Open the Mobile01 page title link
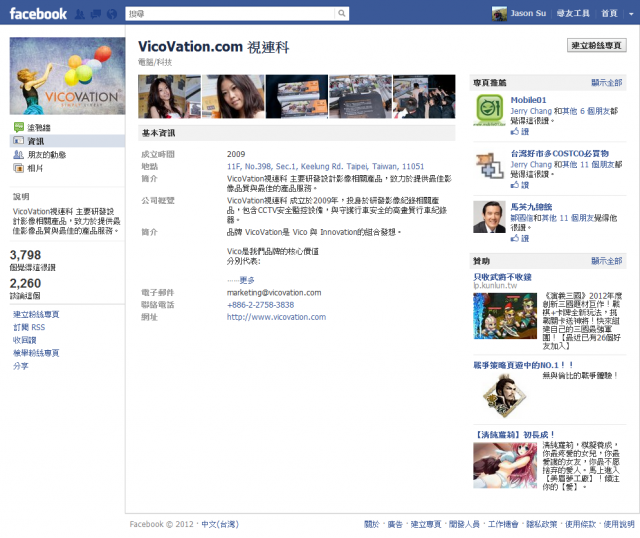This screenshot has height=538, width=640. click(x=528, y=100)
